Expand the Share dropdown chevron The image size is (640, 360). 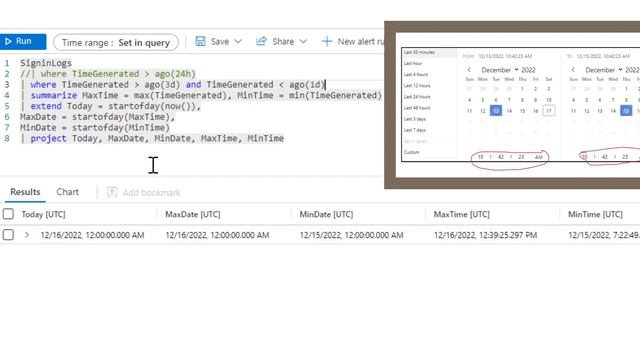(303, 41)
